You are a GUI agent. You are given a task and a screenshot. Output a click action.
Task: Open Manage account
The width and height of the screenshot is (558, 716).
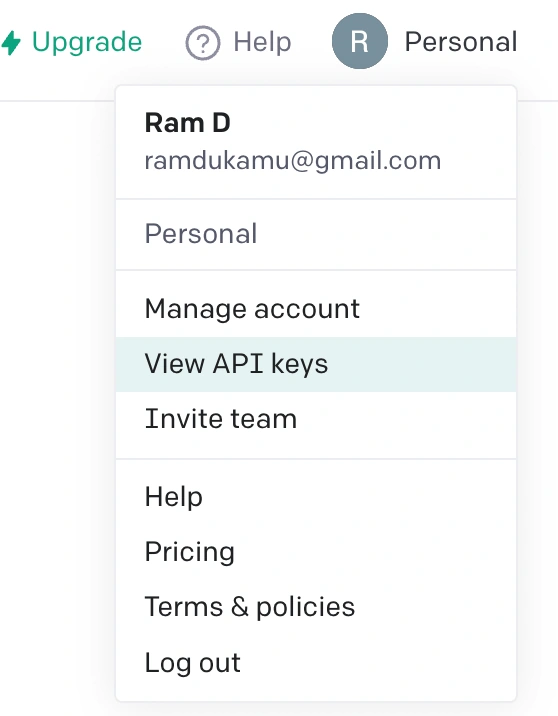(316, 309)
